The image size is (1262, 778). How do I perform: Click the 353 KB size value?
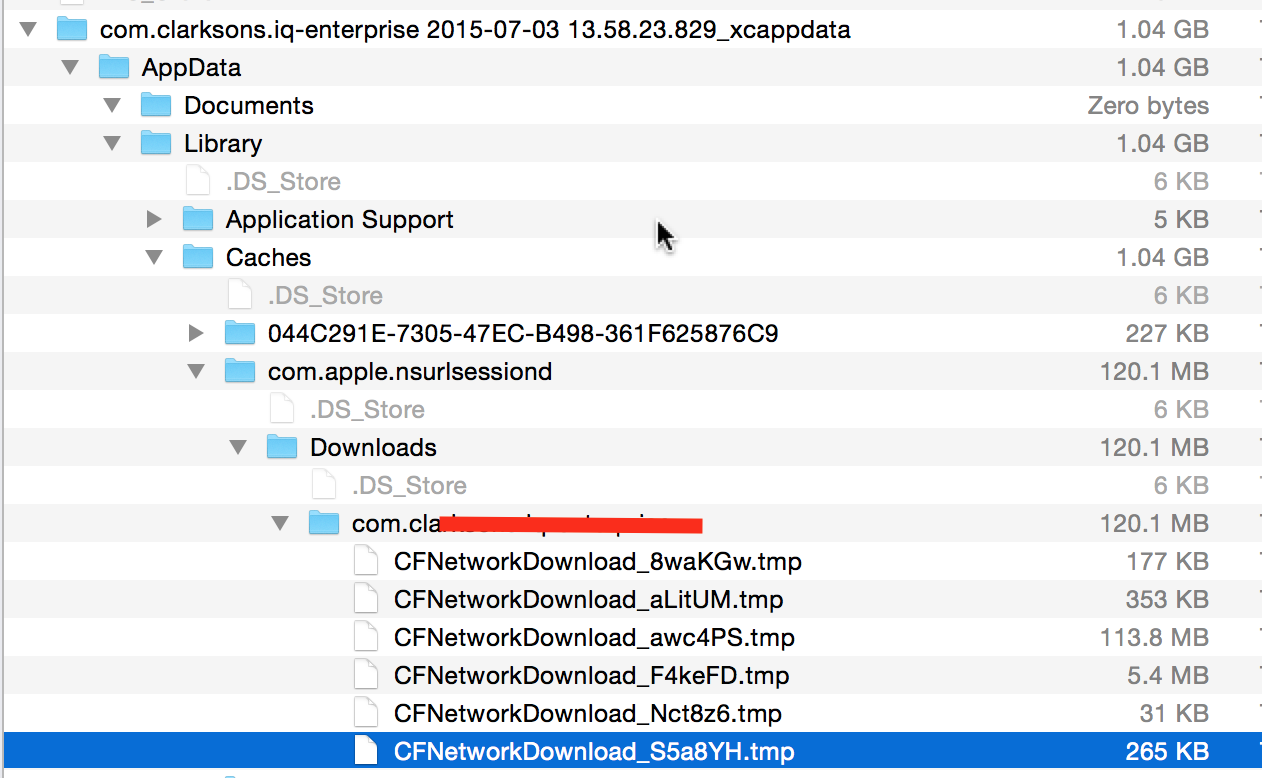coord(1167,600)
